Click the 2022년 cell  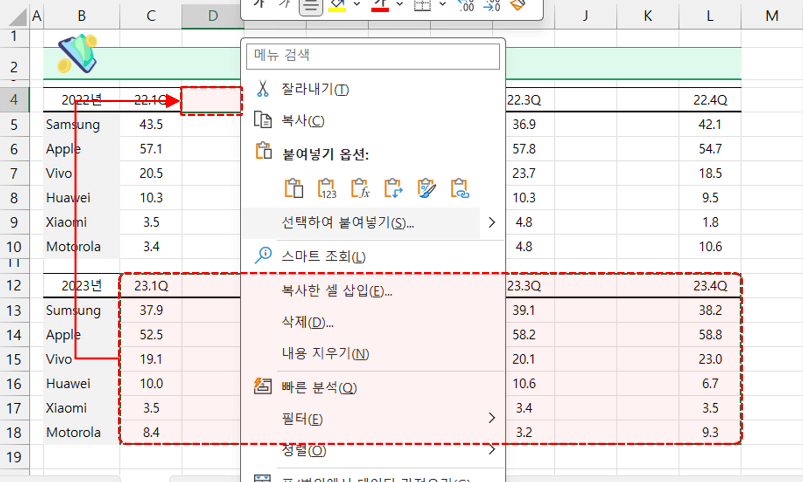click(x=81, y=100)
